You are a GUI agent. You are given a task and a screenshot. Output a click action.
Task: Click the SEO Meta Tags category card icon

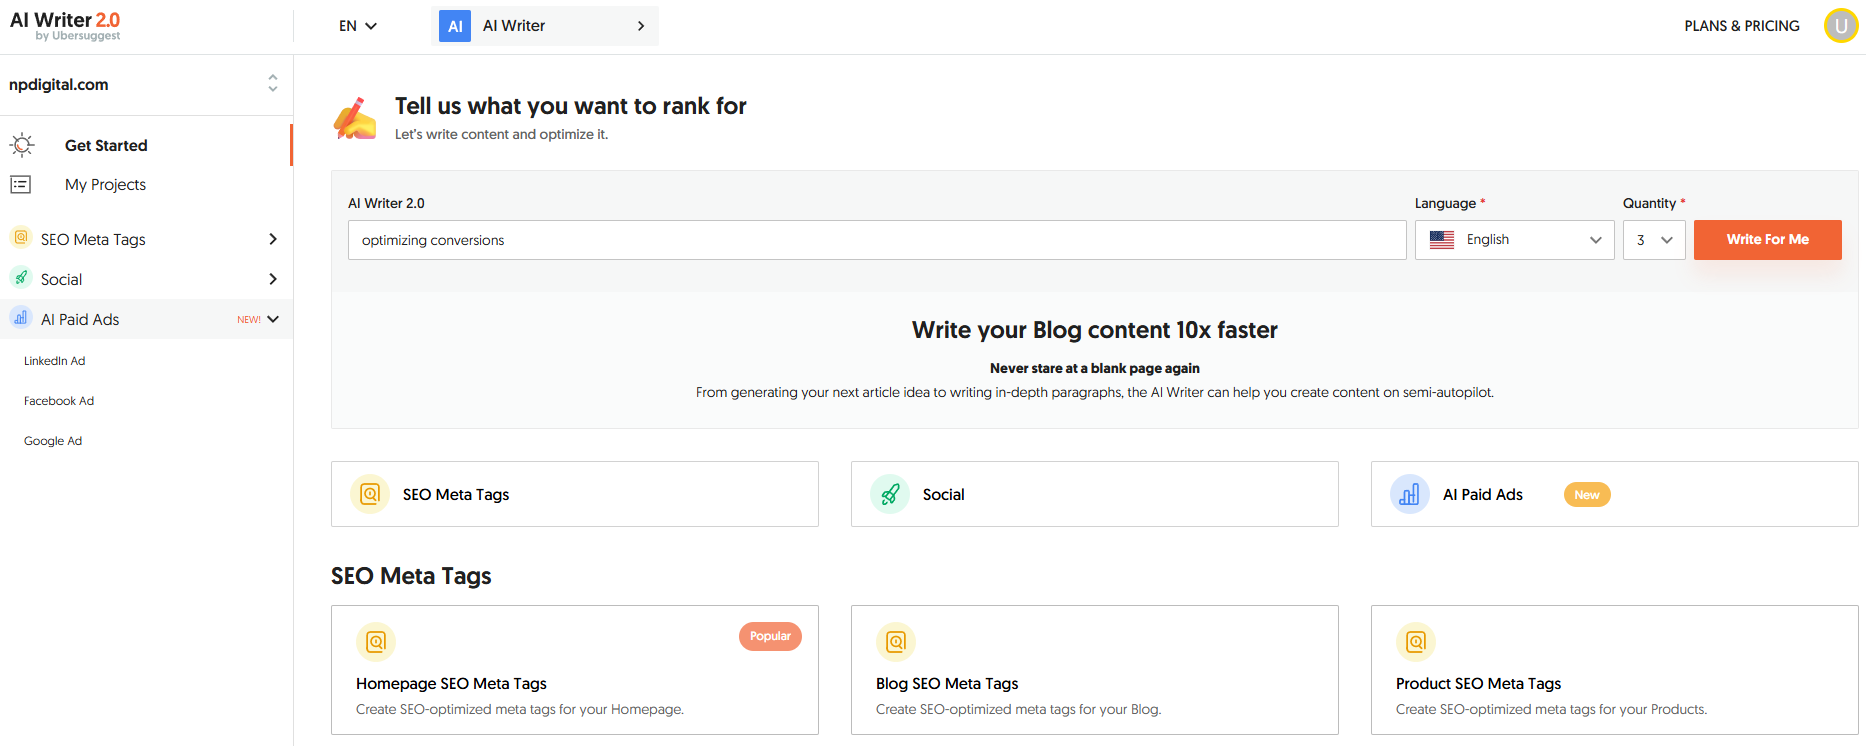pos(370,494)
